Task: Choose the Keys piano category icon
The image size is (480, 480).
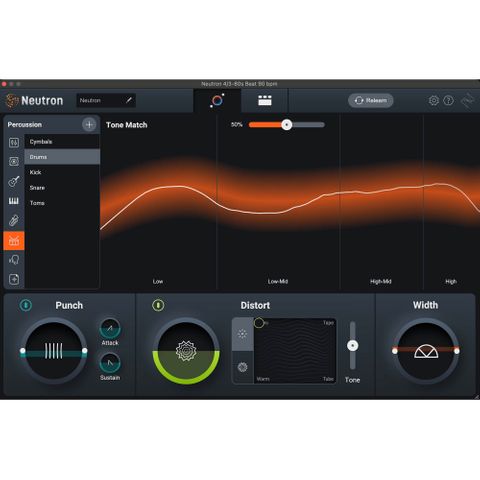Action: [x=14, y=201]
